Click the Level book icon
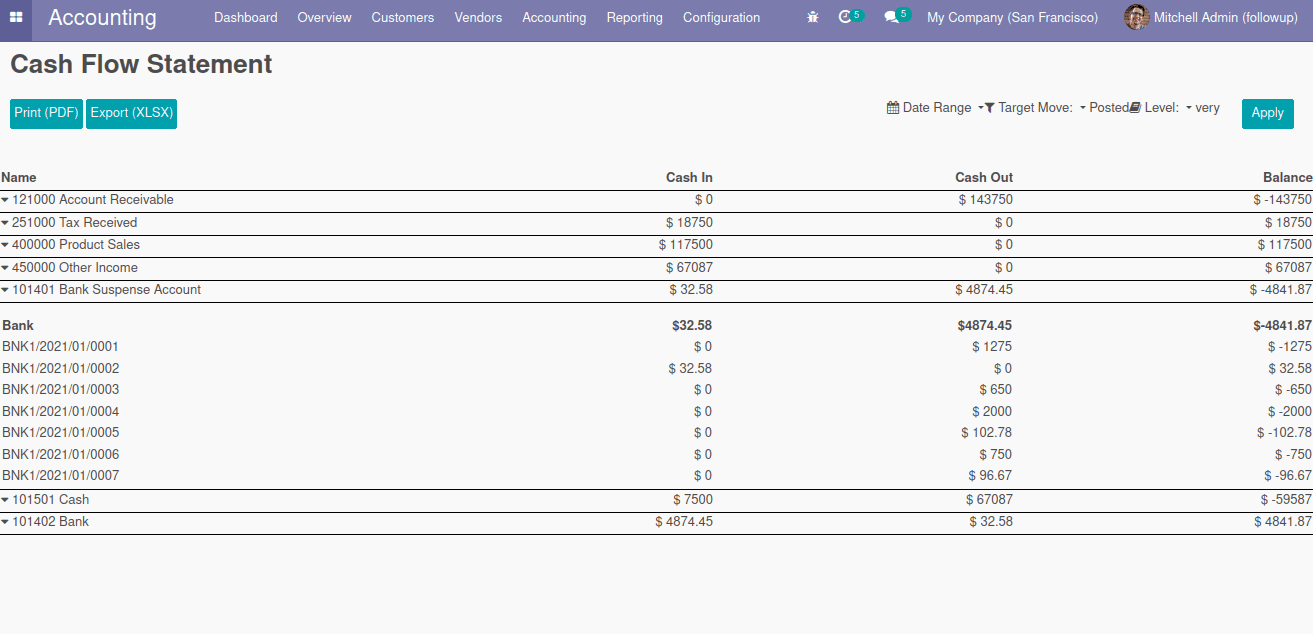Image resolution: width=1313 pixels, height=634 pixels. (x=1135, y=108)
